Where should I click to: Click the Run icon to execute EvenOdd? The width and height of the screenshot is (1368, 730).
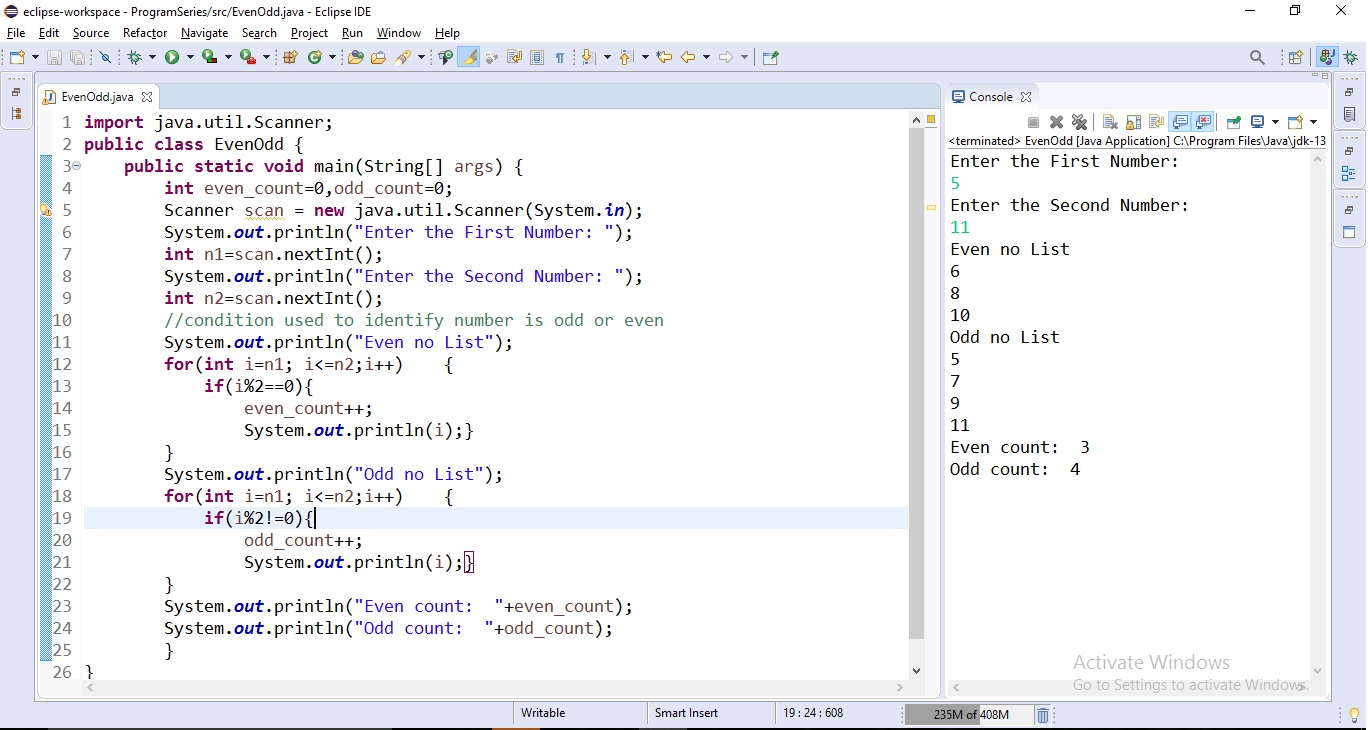point(172,57)
